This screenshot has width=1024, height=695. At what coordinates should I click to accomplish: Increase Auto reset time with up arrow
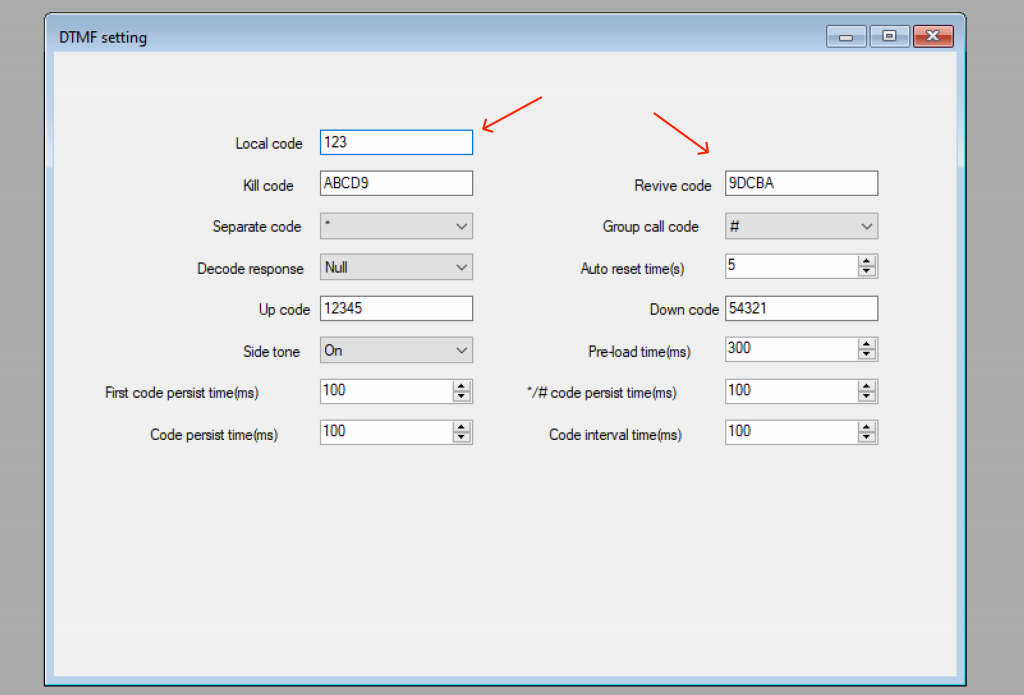click(x=867, y=262)
